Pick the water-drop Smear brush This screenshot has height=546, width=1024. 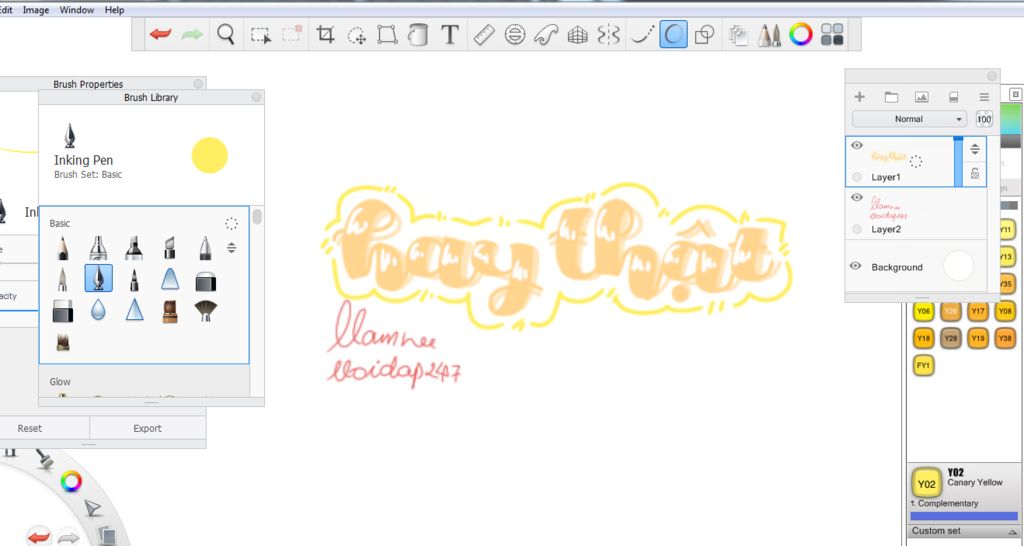point(98,310)
